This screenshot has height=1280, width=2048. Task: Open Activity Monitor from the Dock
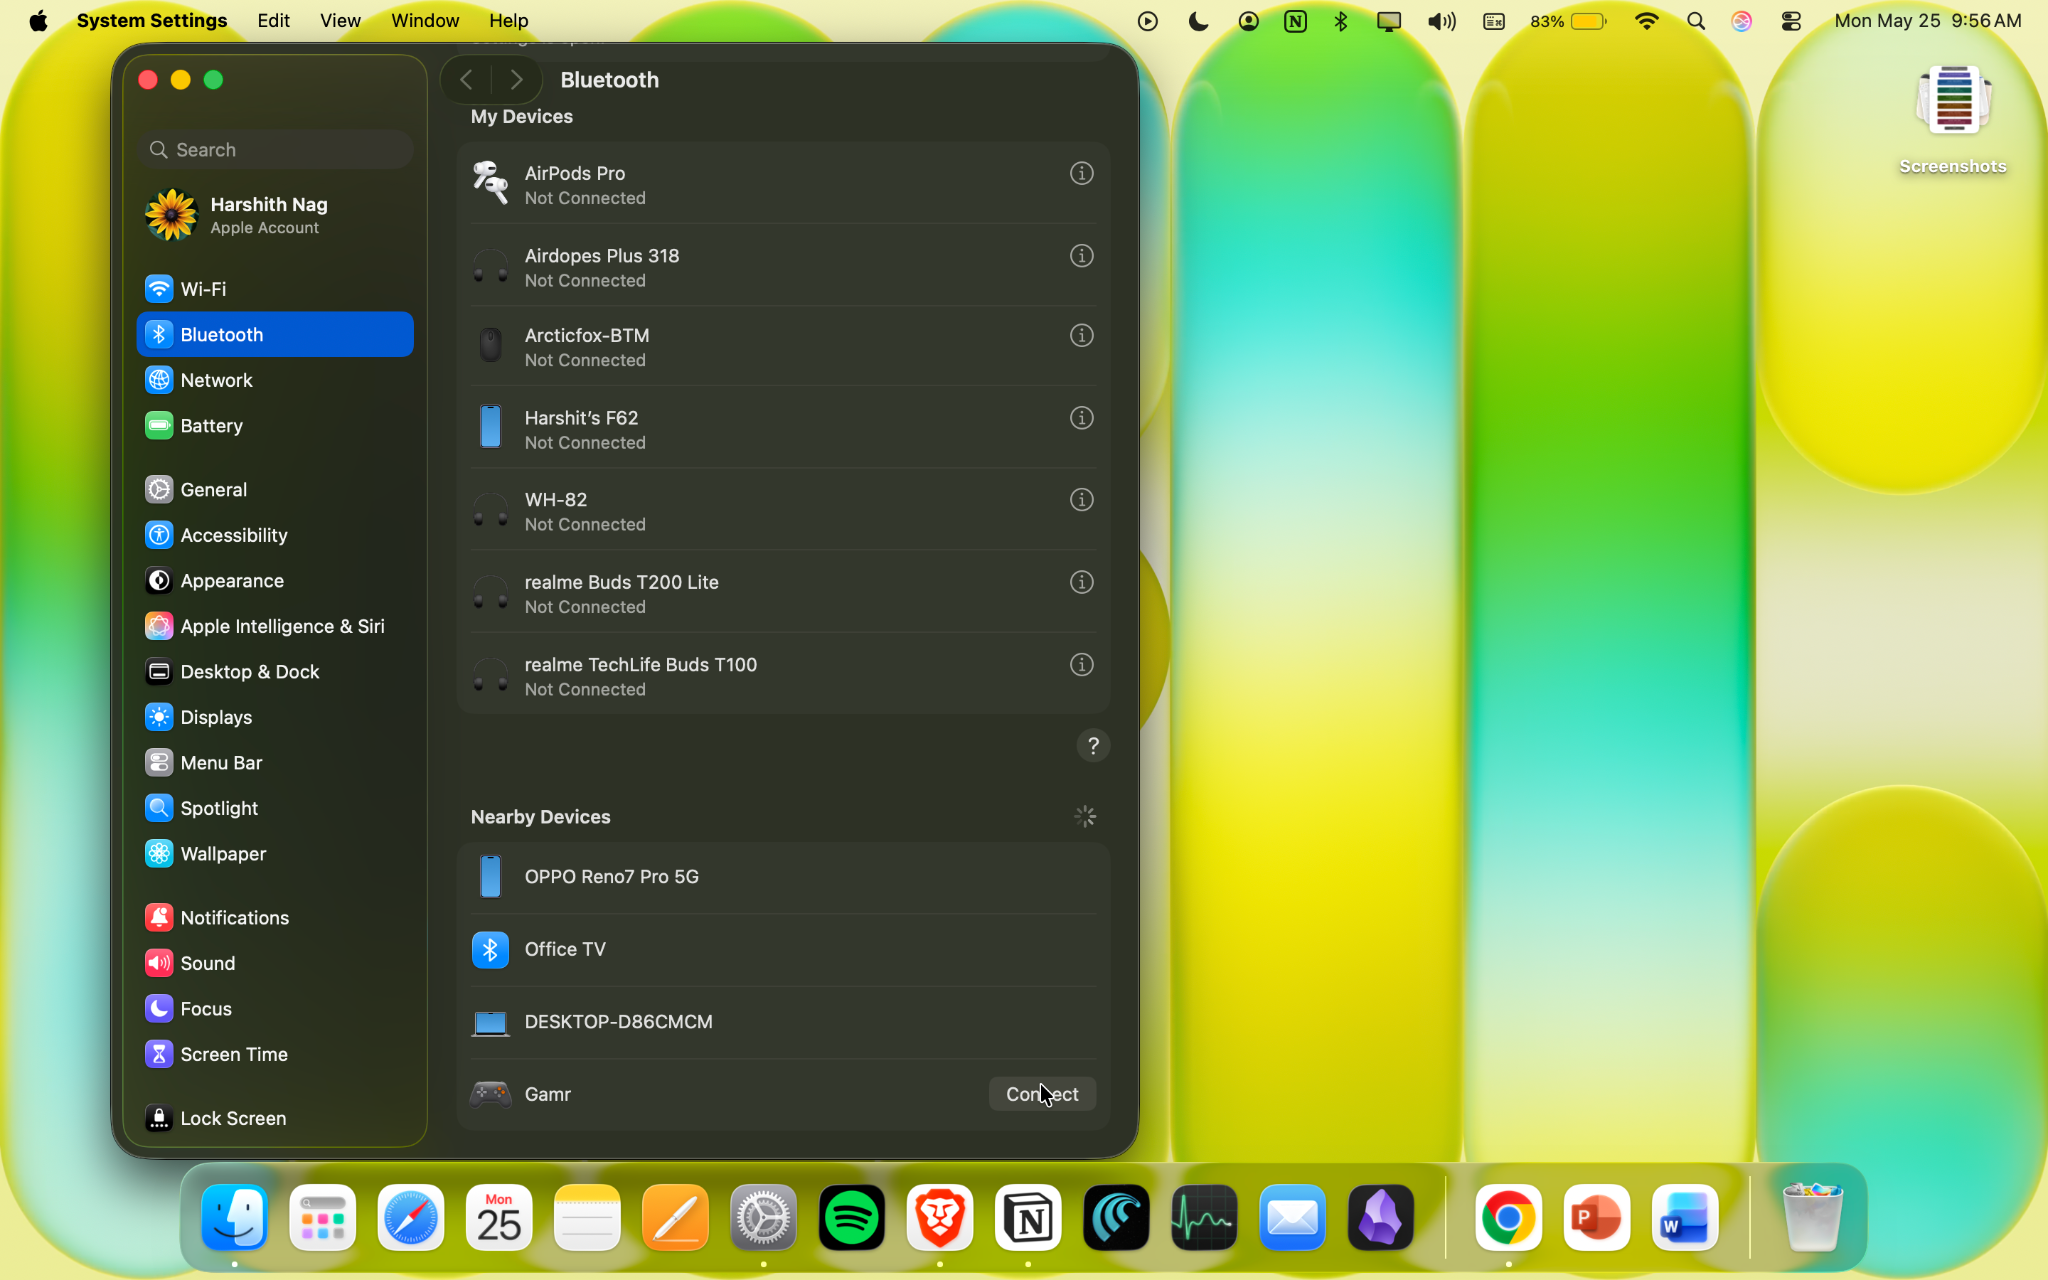1204,1218
